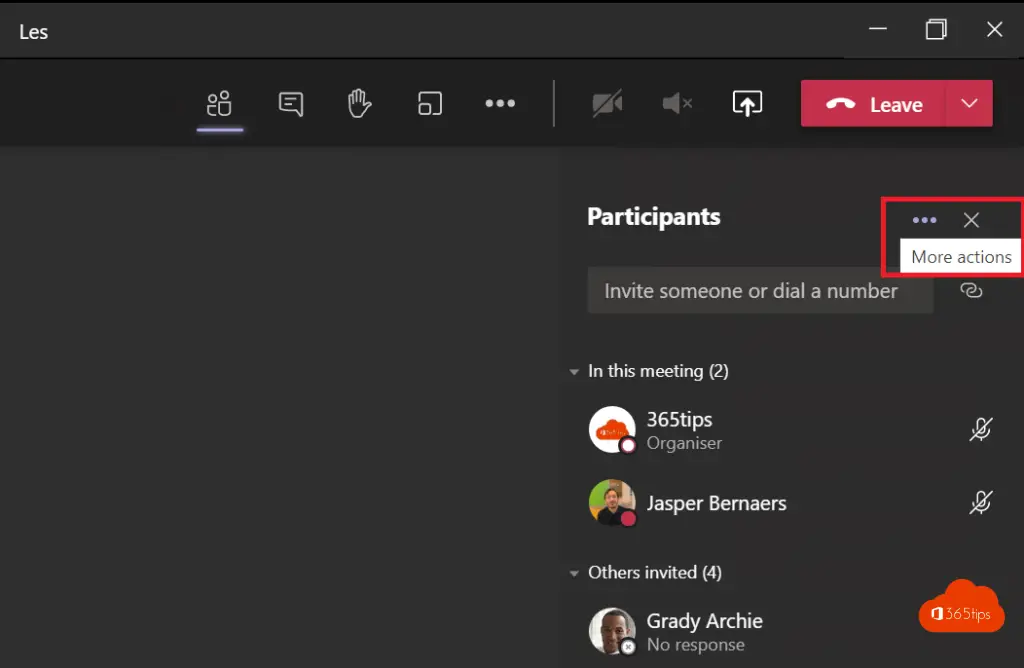Click the 365tips participant name
This screenshot has height=668, width=1024.
pos(679,419)
